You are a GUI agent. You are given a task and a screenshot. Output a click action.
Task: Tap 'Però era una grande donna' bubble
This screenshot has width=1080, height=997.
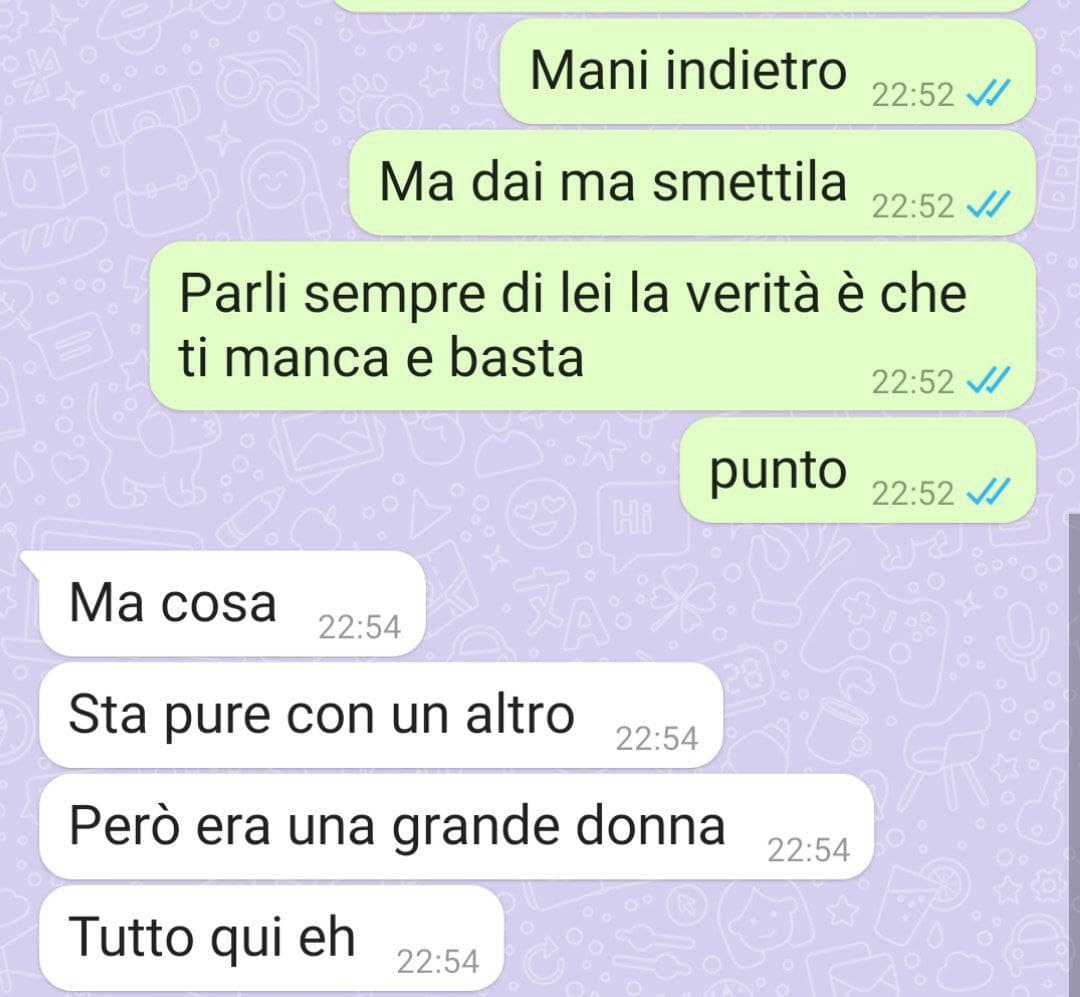click(x=457, y=827)
